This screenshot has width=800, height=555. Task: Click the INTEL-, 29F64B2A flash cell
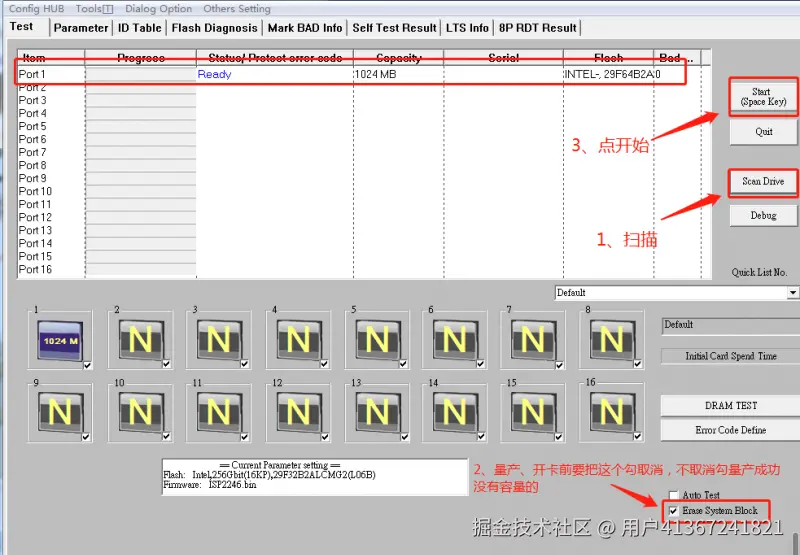[x=610, y=74]
